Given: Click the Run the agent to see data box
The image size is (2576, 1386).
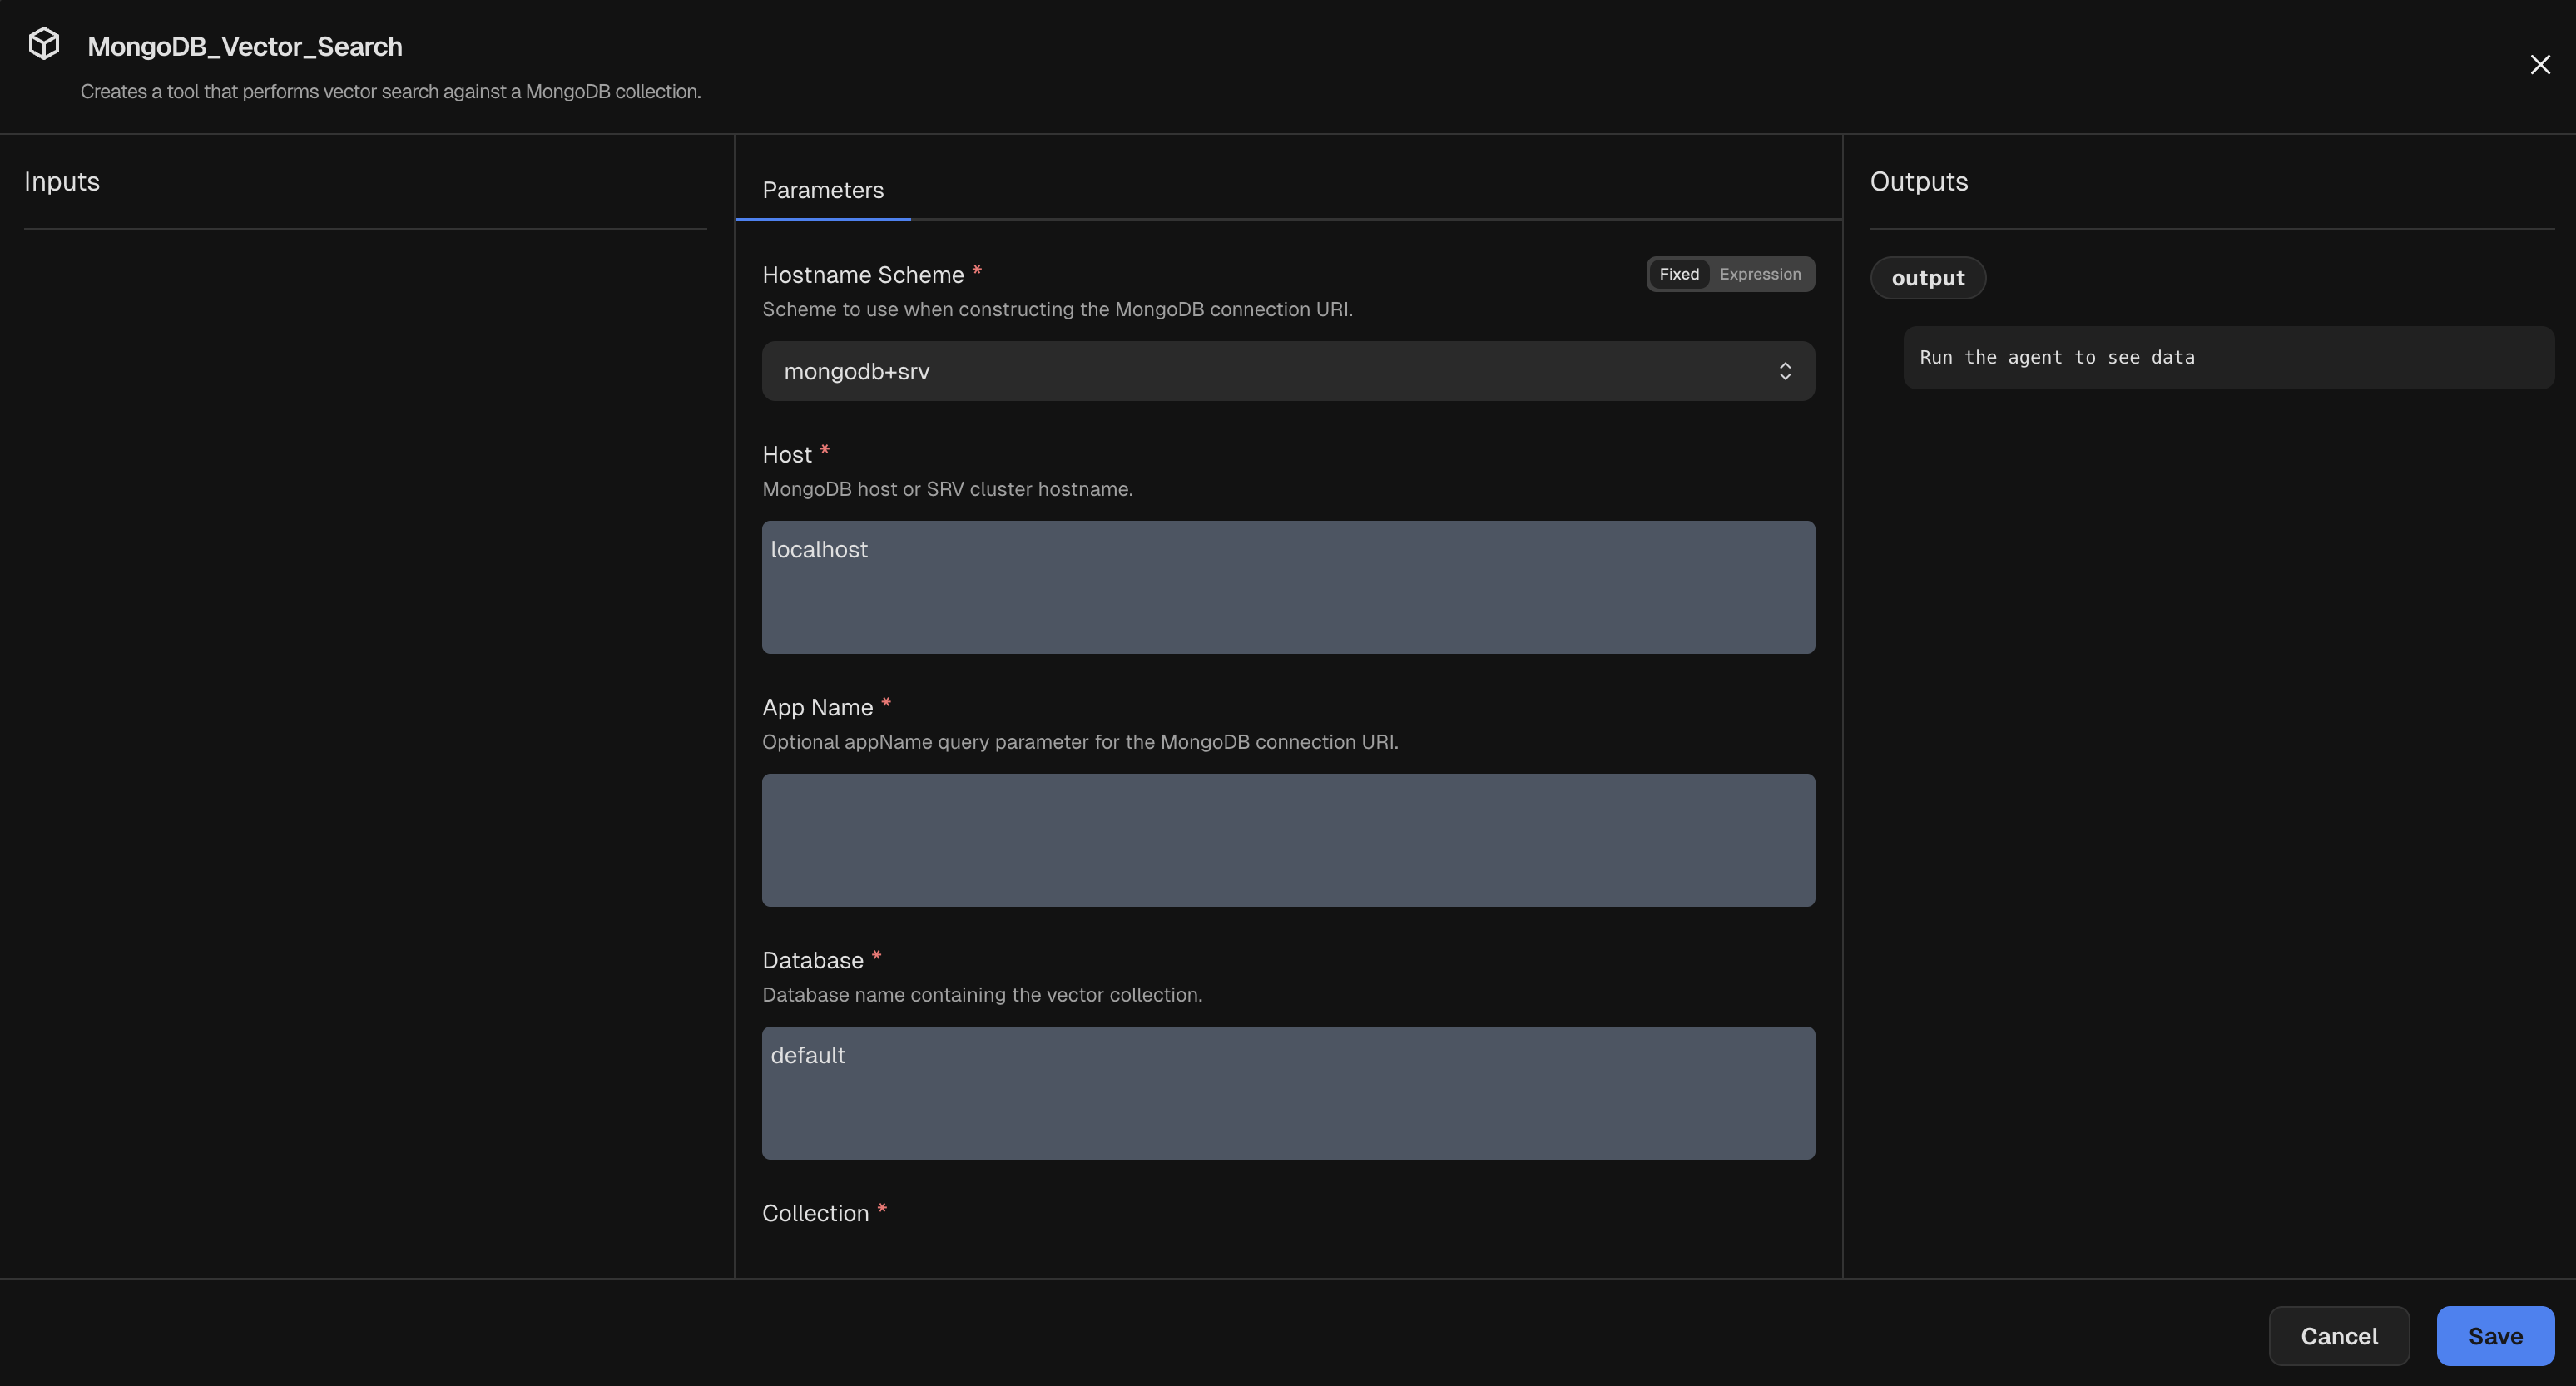Looking at the screenshot, I should [2228, 357].
